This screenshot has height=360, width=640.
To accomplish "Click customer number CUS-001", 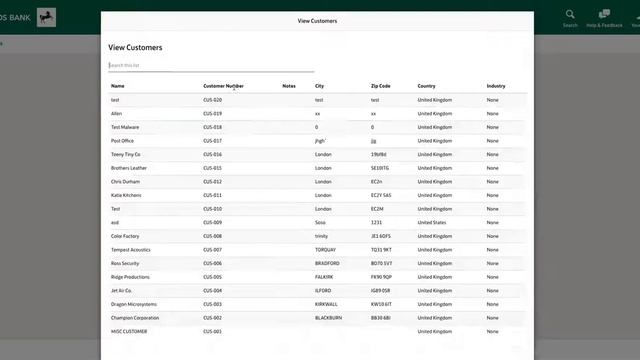I will pyautogui.click(x=213, y=331).
